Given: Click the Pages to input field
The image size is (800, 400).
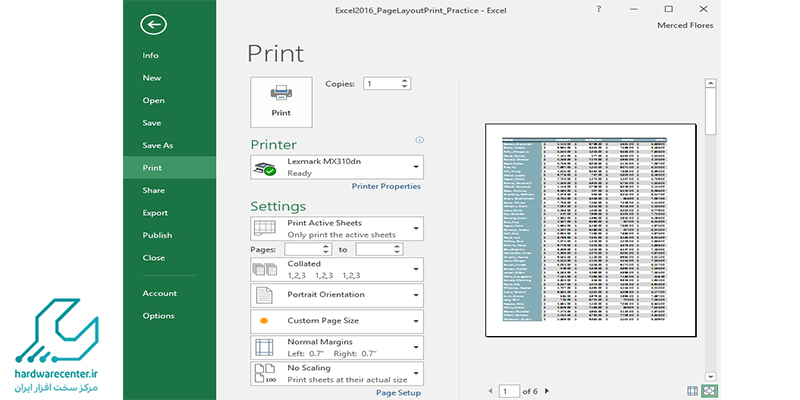Looking at the screenshot, I should (x=375, y=249).
